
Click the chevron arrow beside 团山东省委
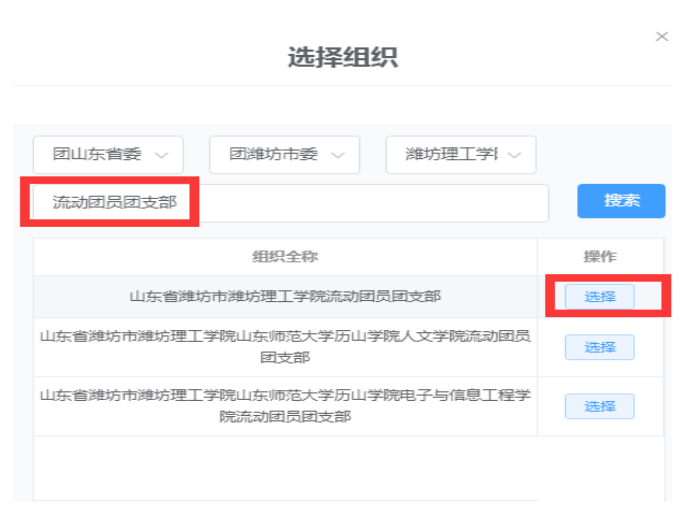coord(163,155)
